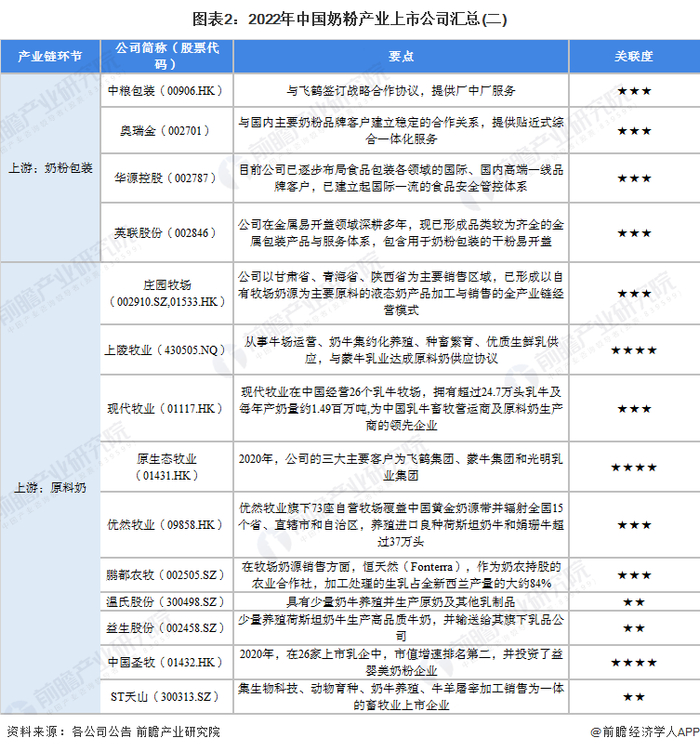Screen dimensions: 700x751
Task: Click 奥瑞金 description about 贴近式综合一体化服务
Action: (401, 130)
